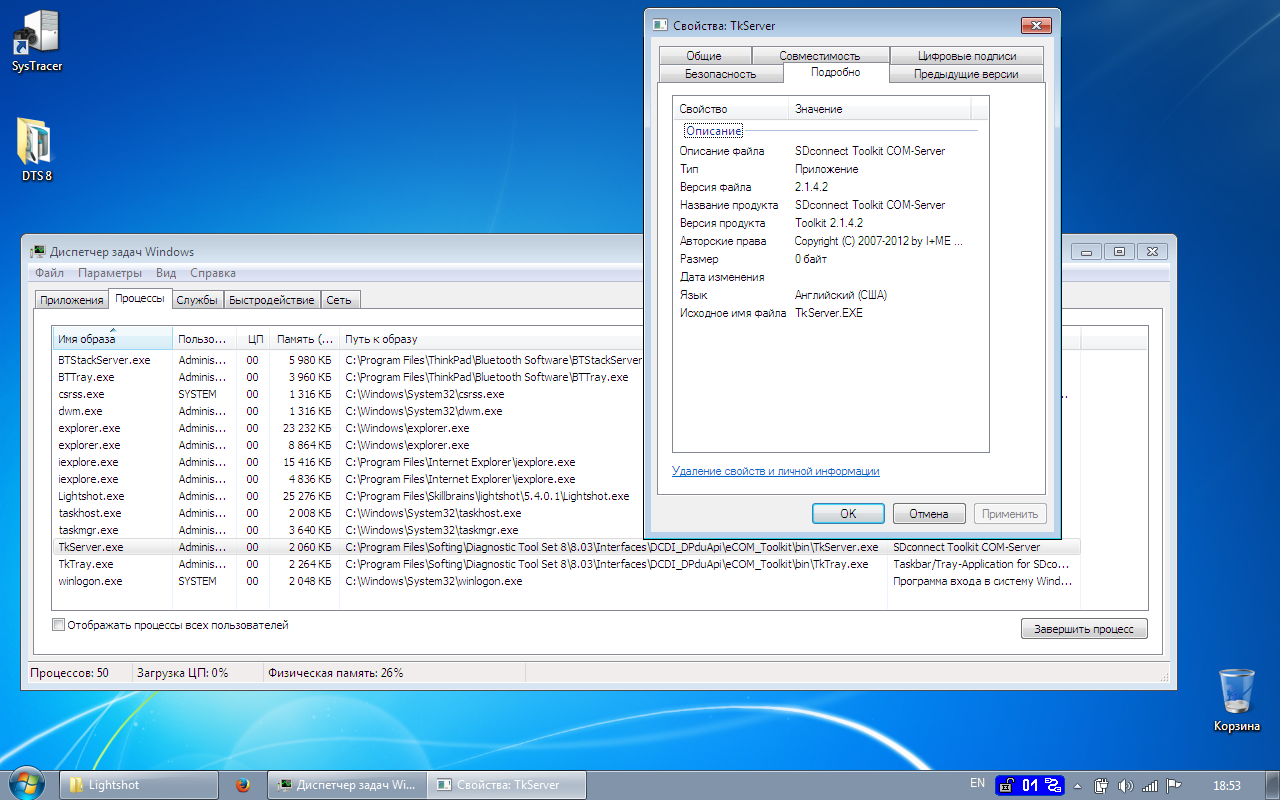Click the network signal tray icon
Image resolution: width=1280 pixels, height=800 pixels.
1150,785
